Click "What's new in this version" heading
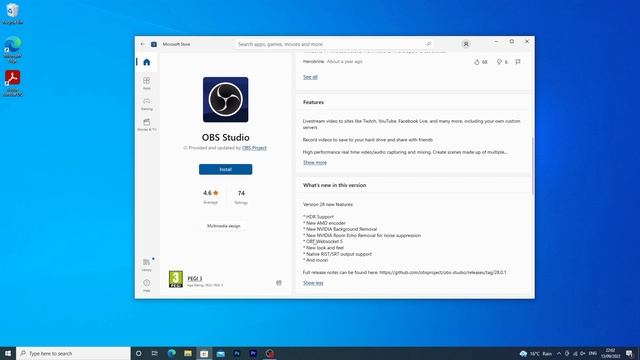Viewport: 640px width, 360px height. [334, 185]
